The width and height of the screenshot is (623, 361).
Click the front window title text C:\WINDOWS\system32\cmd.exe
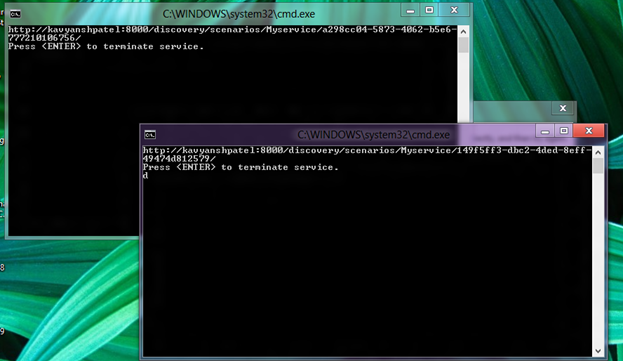pyautogui.click(x=373, y=135)
